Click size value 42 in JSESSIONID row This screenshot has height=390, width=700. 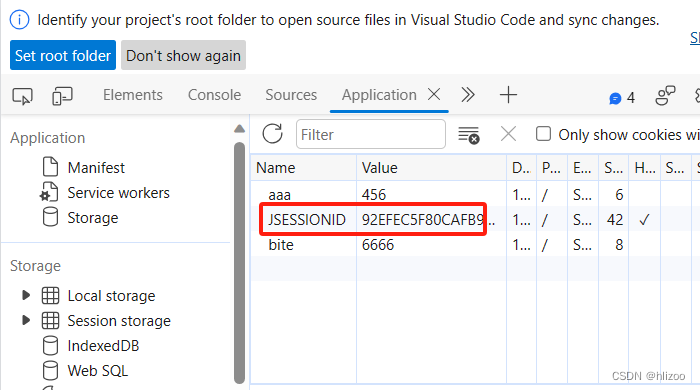pos(615,220)
